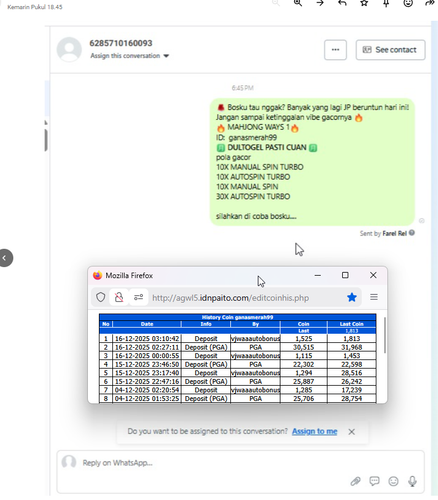
Task: Click the 6:45 PM timestamp
Action: point(243,88)
